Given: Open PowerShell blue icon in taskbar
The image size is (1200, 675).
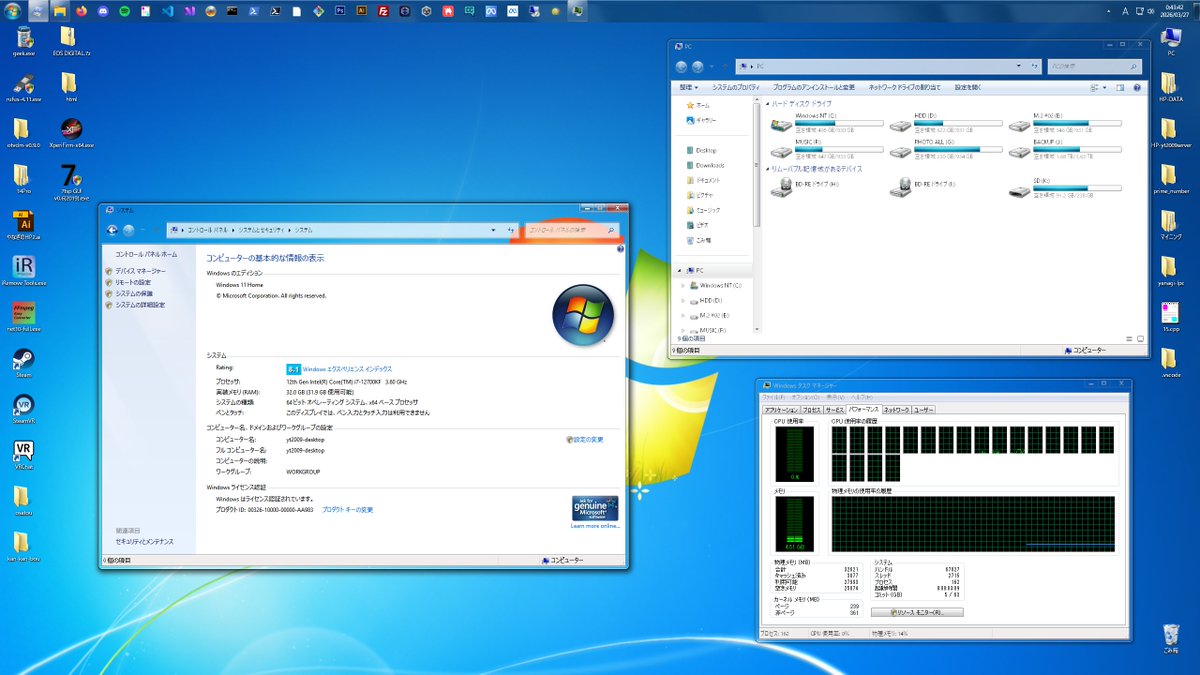Looking at the screenshot, I should tap(253, 11).
